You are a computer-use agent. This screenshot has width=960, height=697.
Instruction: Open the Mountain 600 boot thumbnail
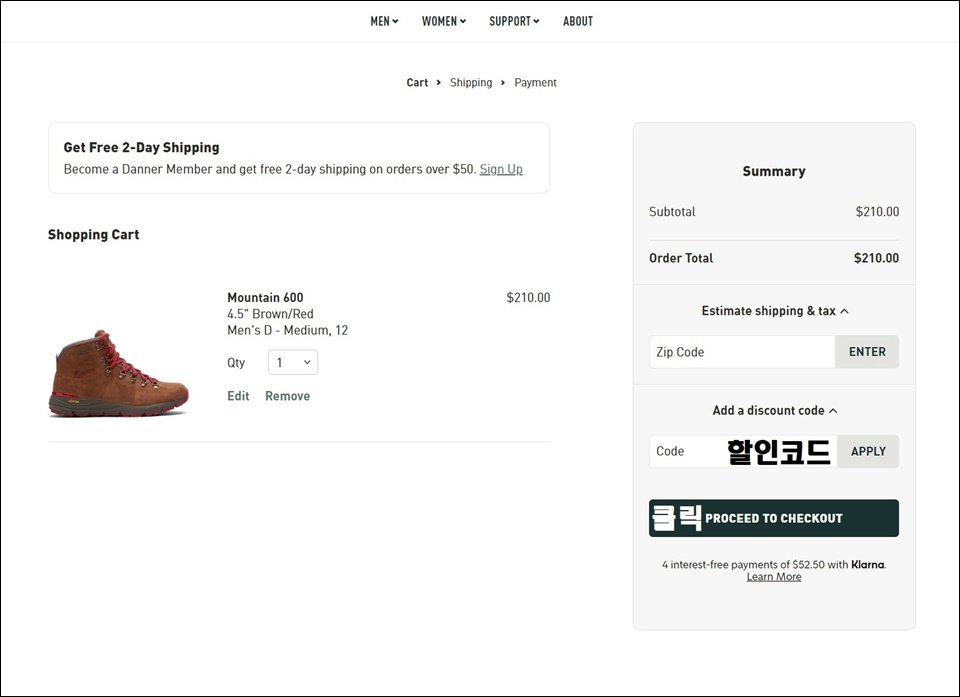click(x=119, y=373)
